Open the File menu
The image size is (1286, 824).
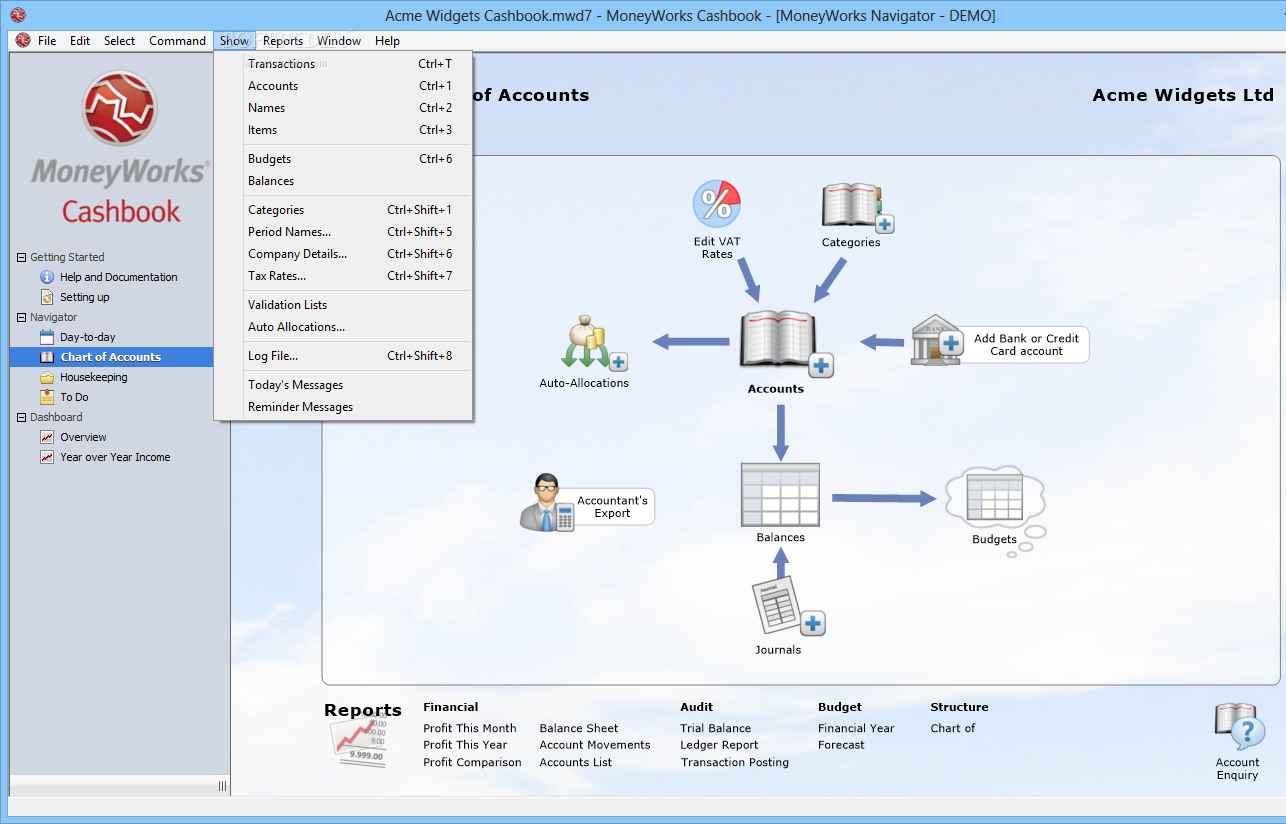(47, 41)
